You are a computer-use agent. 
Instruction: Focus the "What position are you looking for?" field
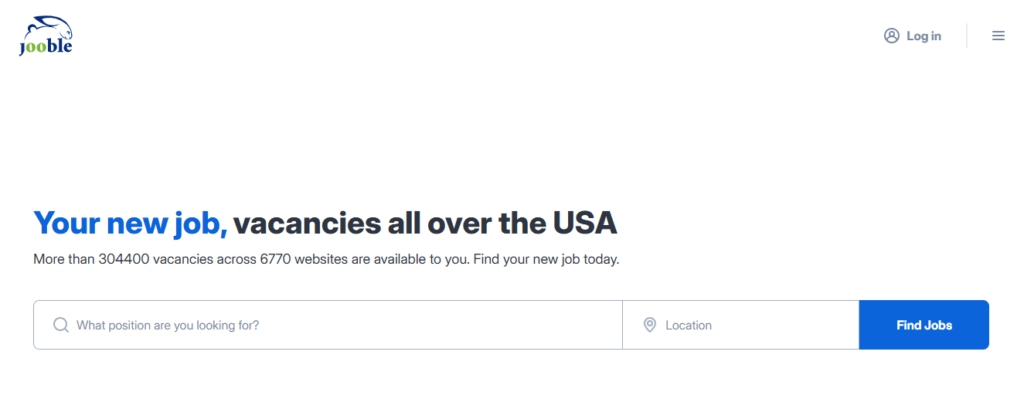(x=328, y=325)
